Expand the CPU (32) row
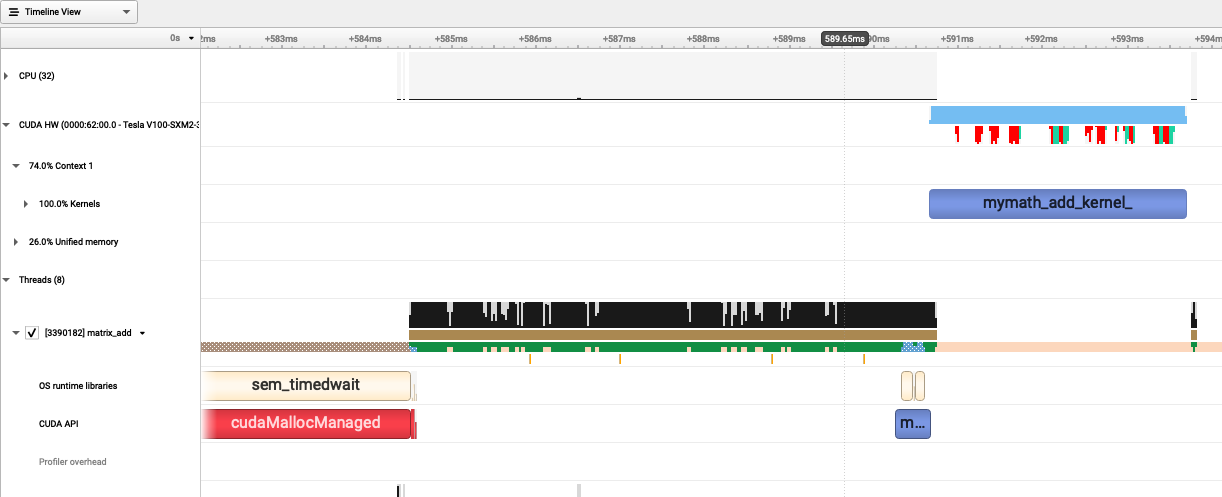Viewport: 1222px width, 497px height. (6, 76)
